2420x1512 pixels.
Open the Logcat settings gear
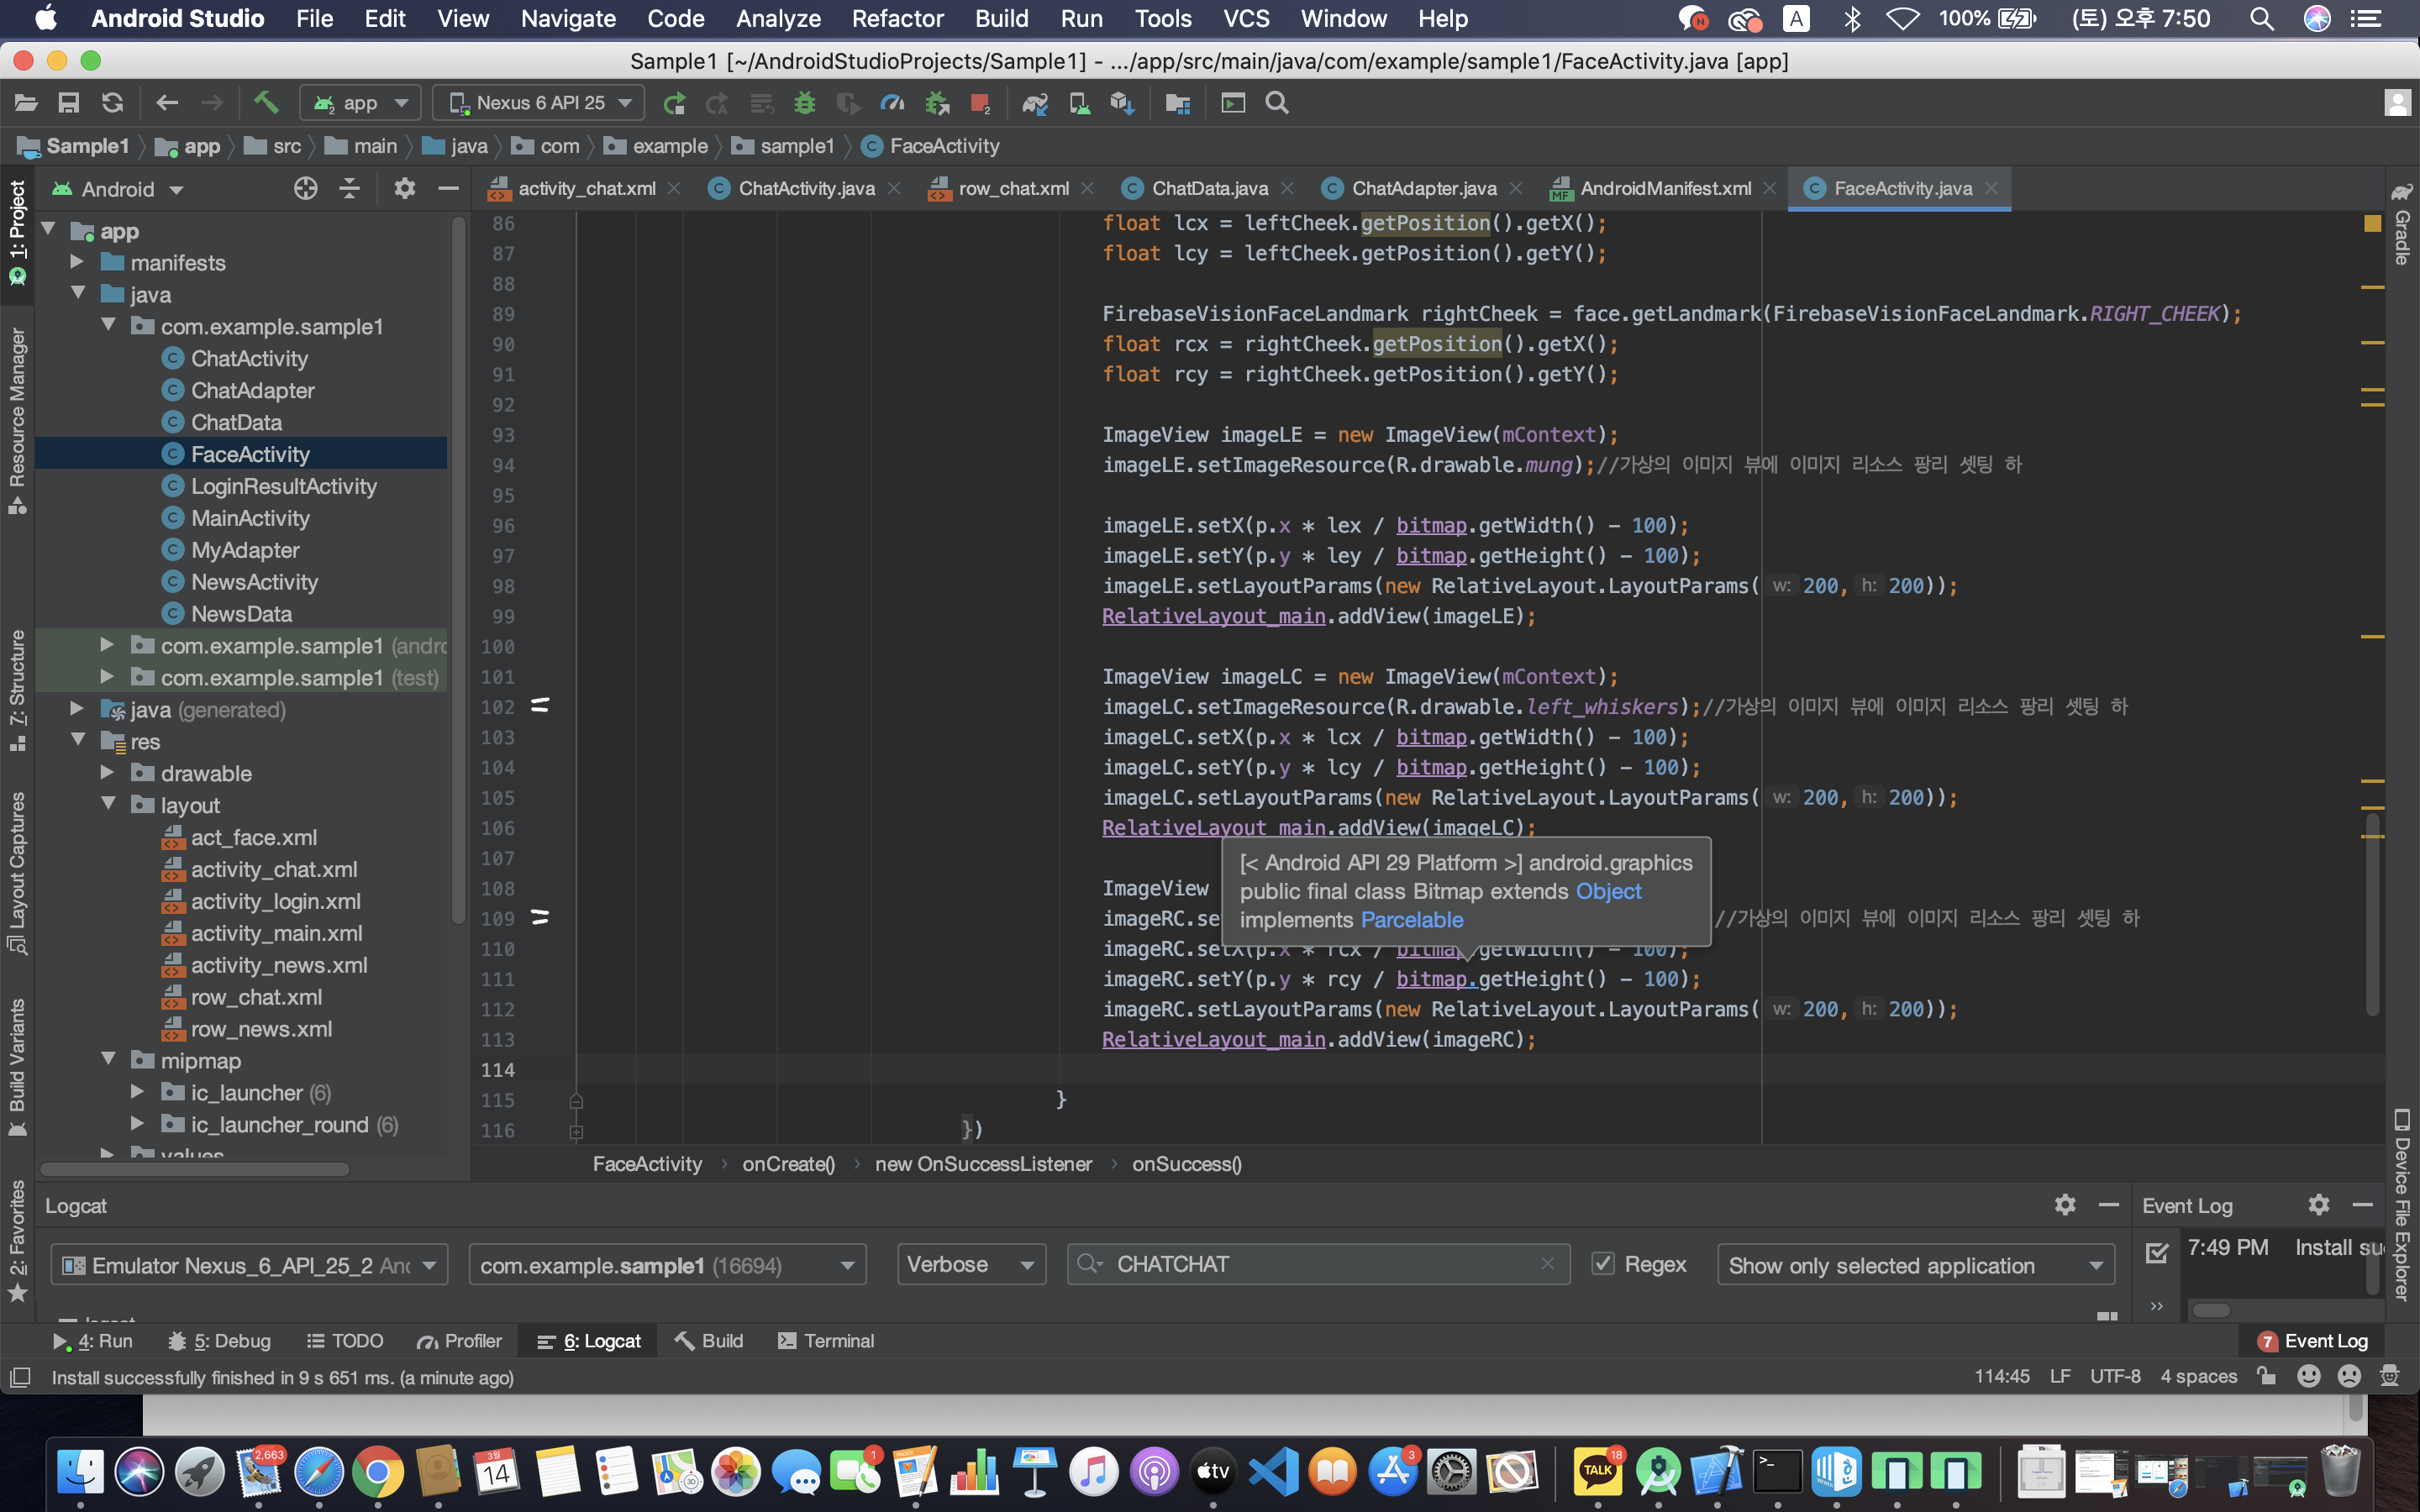tap(2064, 1205)
